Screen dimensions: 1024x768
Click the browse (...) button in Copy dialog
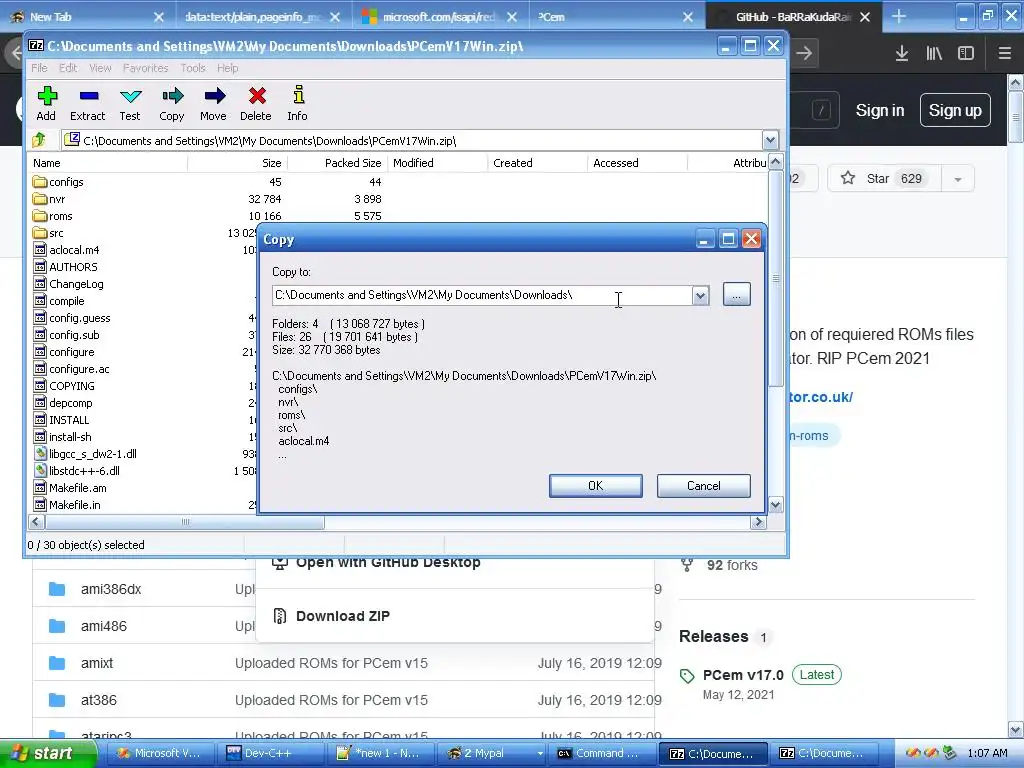pos(737,295)
